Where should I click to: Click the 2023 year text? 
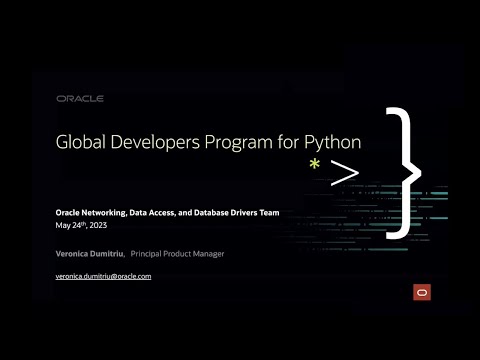98,225
